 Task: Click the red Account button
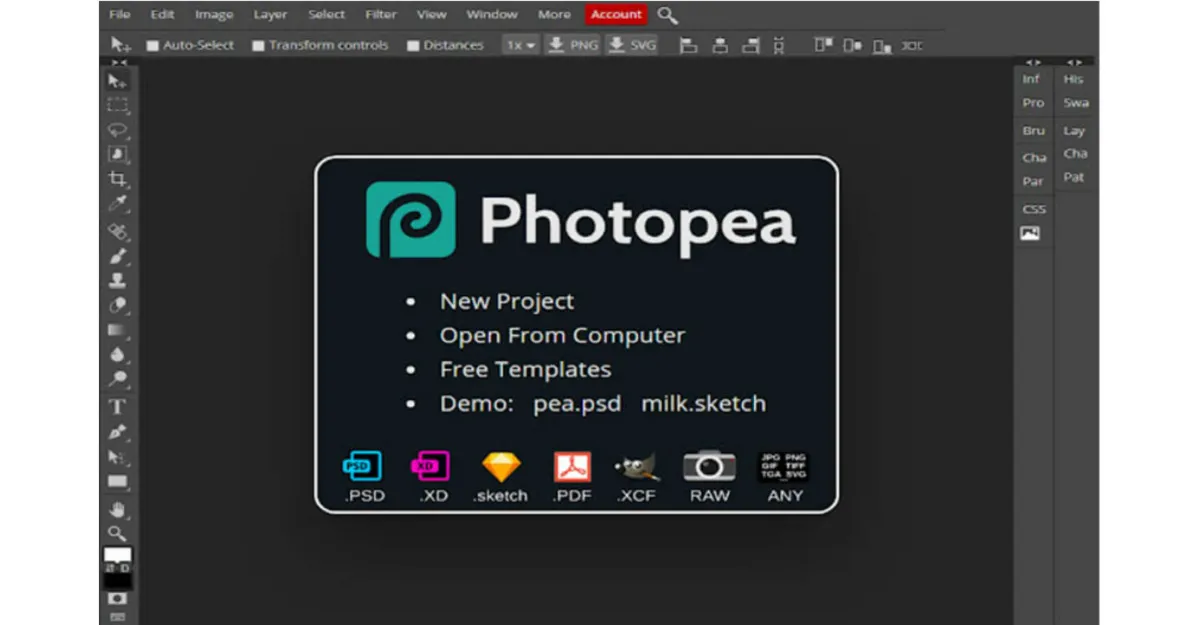point(616,14)
